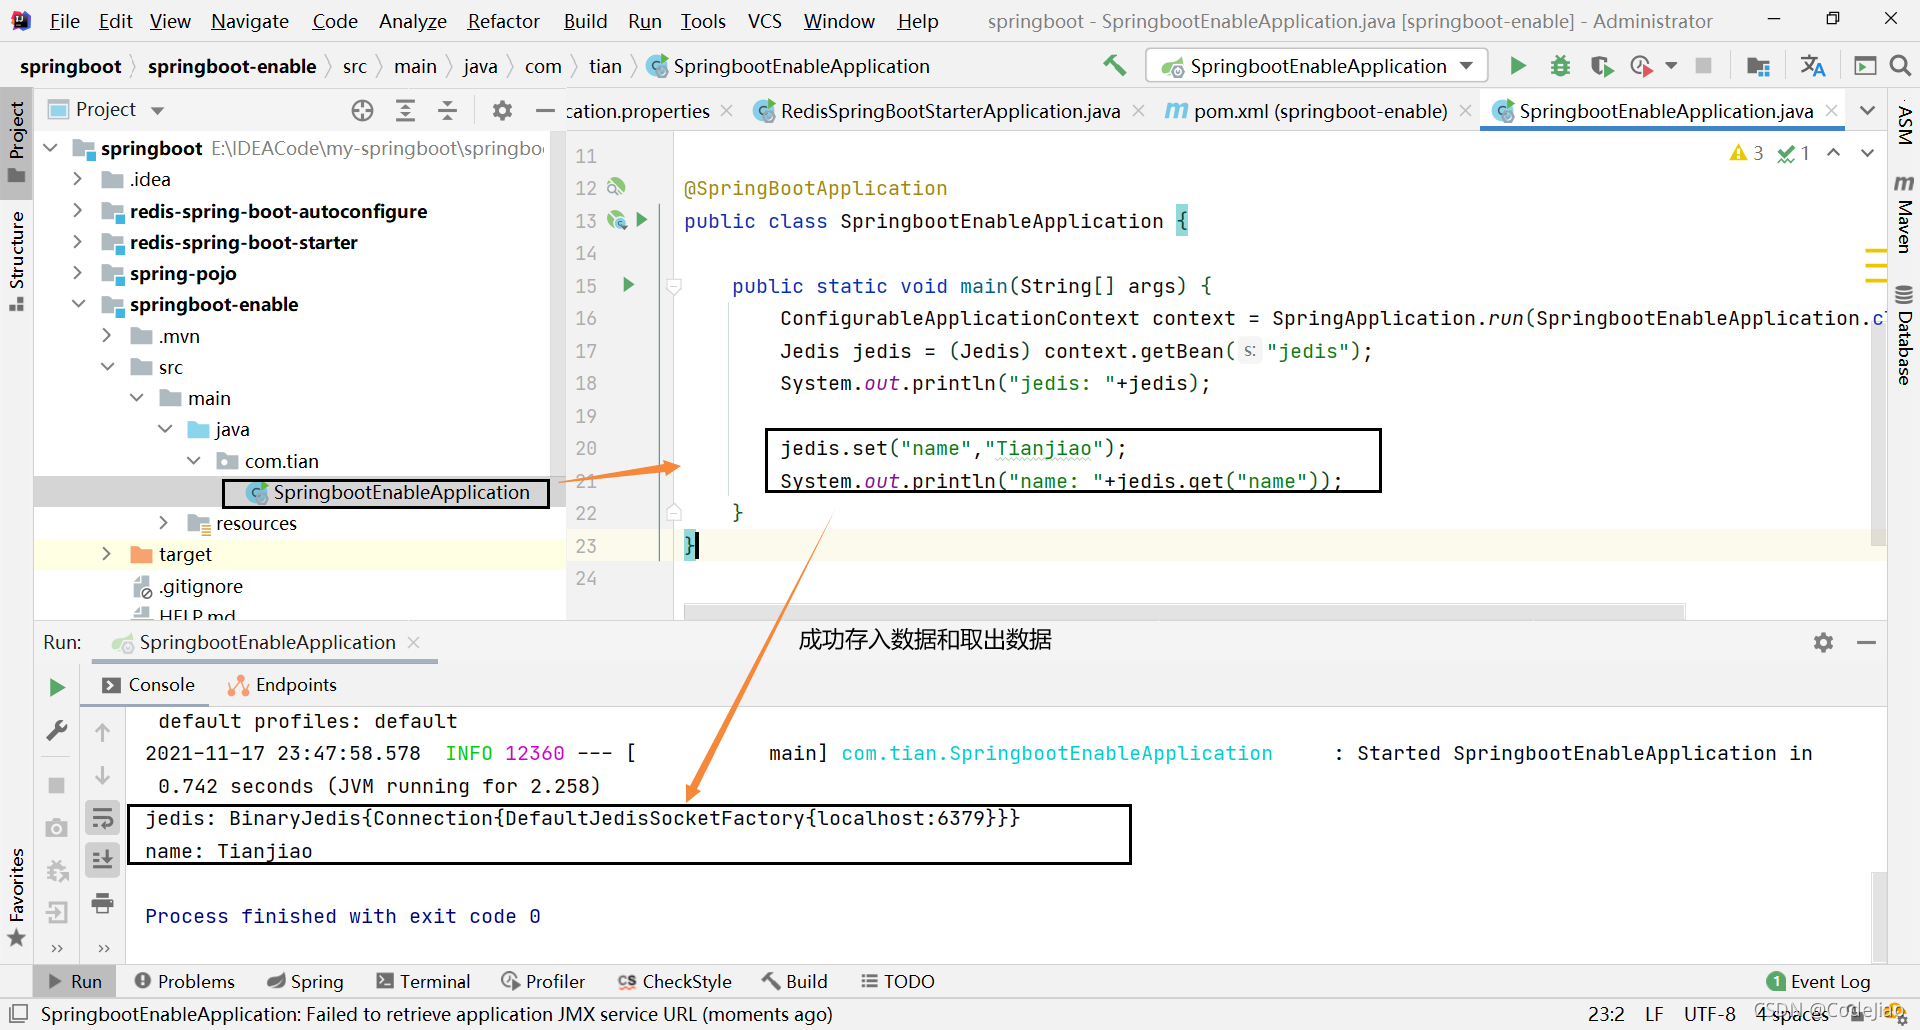Rerun application in Run panel
This screenshot has width=1920, height=1030.
pos(57,687)
